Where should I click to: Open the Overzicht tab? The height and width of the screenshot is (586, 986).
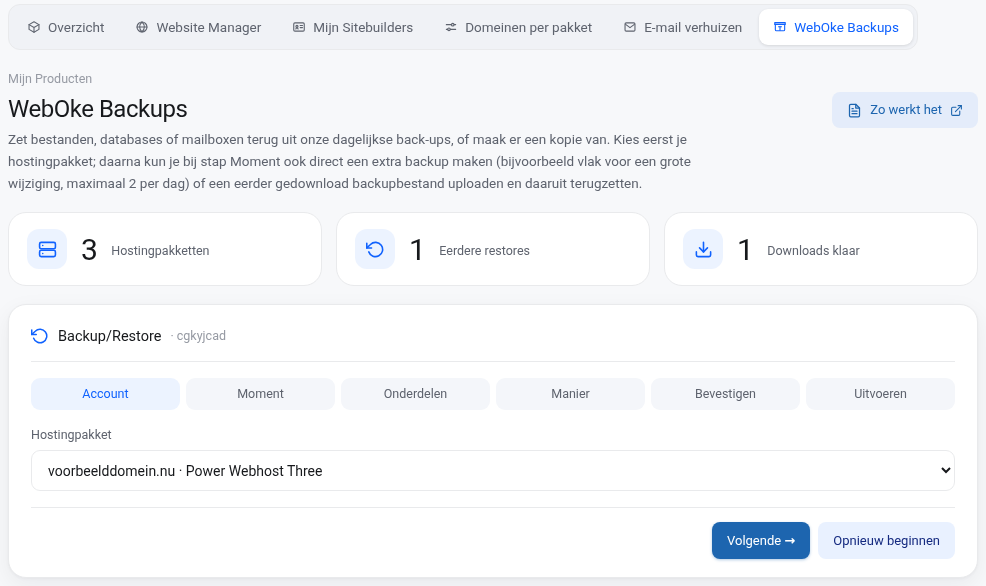(66, 28)
